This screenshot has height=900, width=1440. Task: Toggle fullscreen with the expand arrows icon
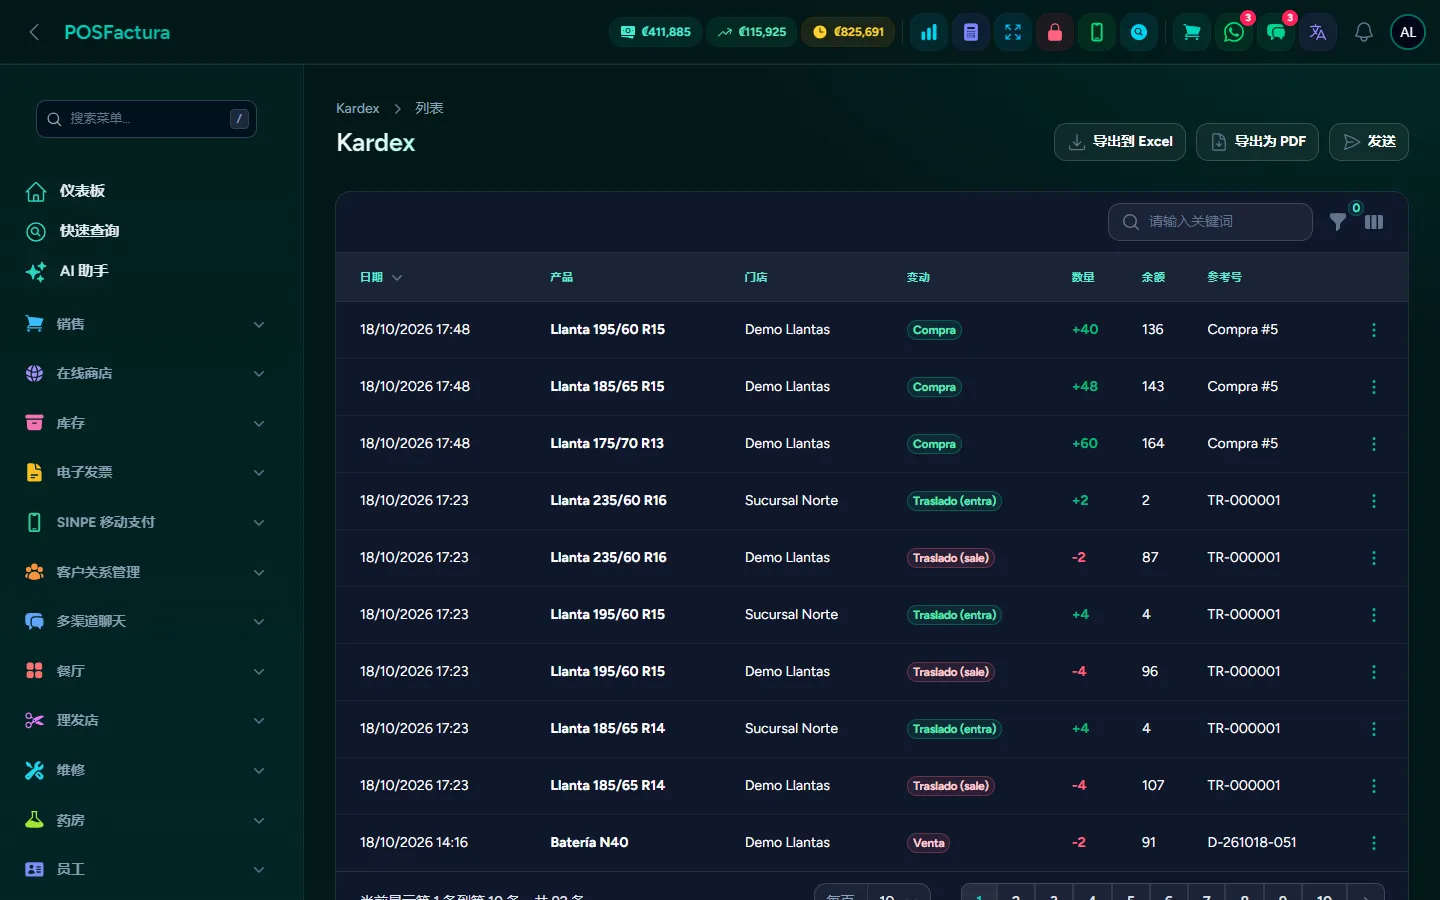(x=1013, y=32)
